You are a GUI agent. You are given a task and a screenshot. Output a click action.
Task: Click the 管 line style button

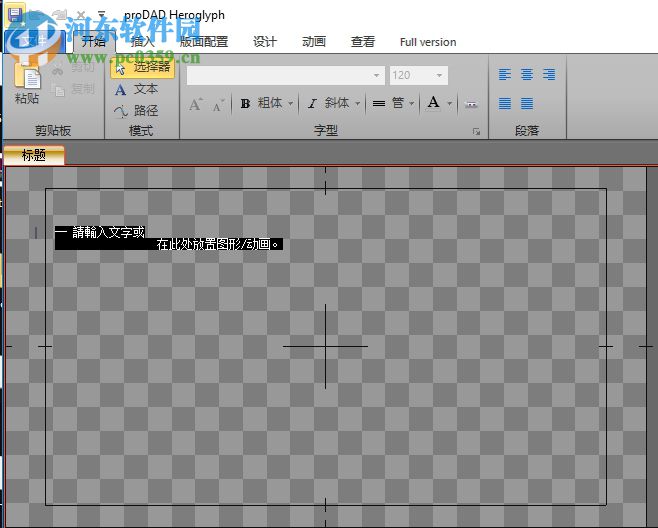click(x=388, y=103)
